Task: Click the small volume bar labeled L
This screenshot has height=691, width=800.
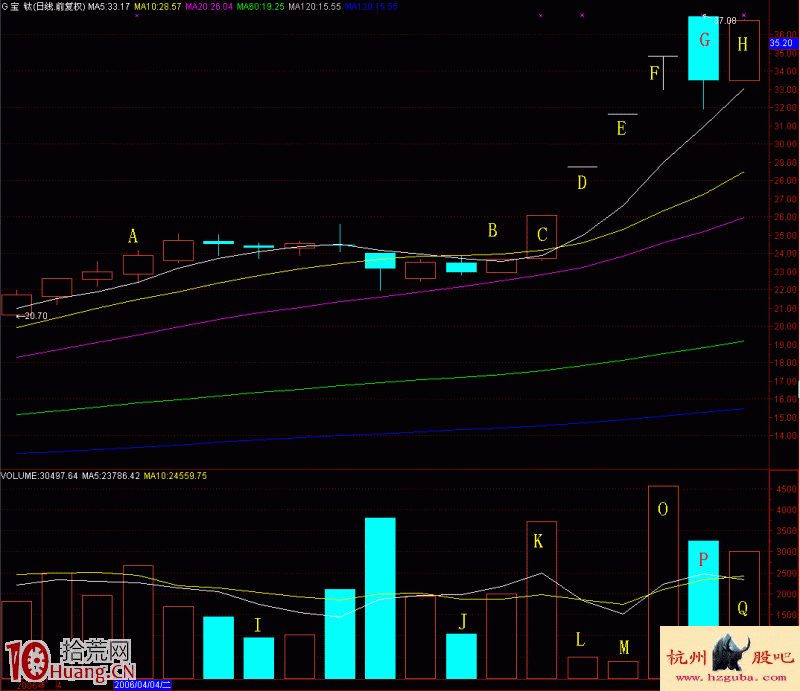Action: click(x=582, y=666)
